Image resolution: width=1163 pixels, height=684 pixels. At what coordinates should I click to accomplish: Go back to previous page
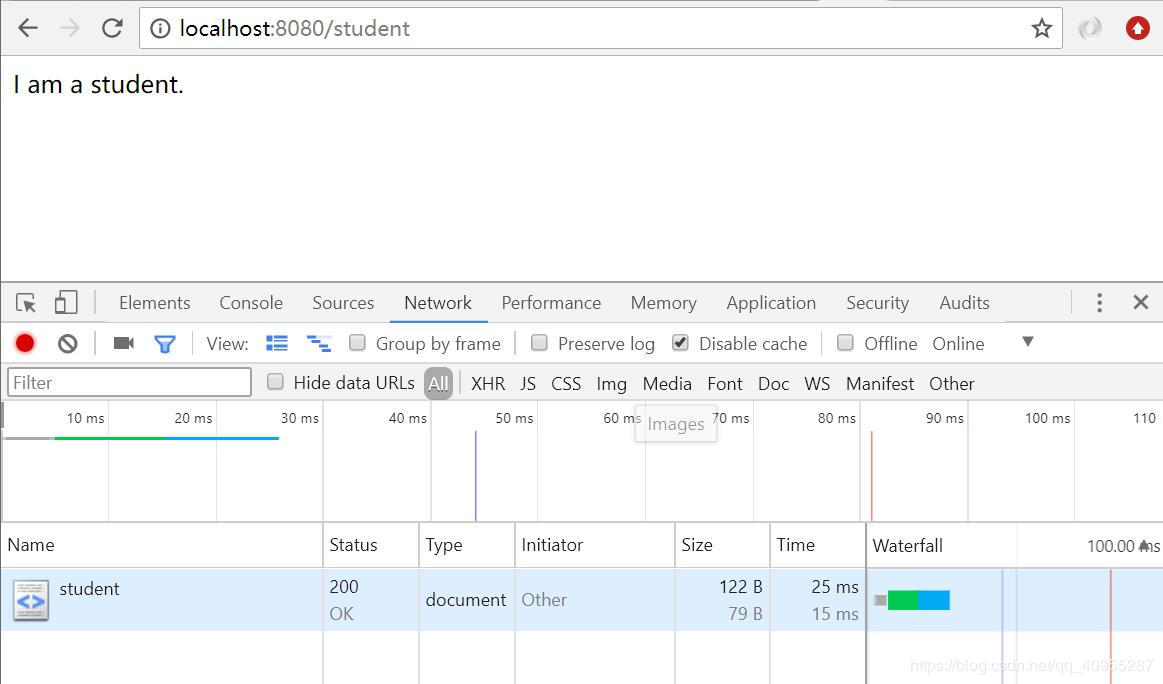pyautogui.click(x=27, y=28)
